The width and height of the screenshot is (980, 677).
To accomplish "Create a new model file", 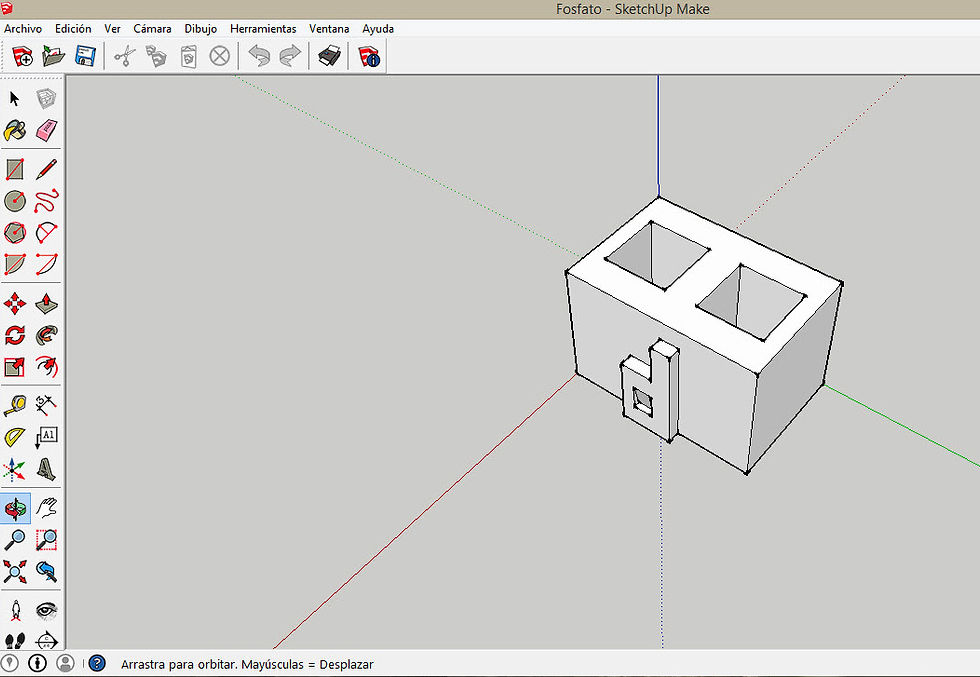I will click(22, 56).
